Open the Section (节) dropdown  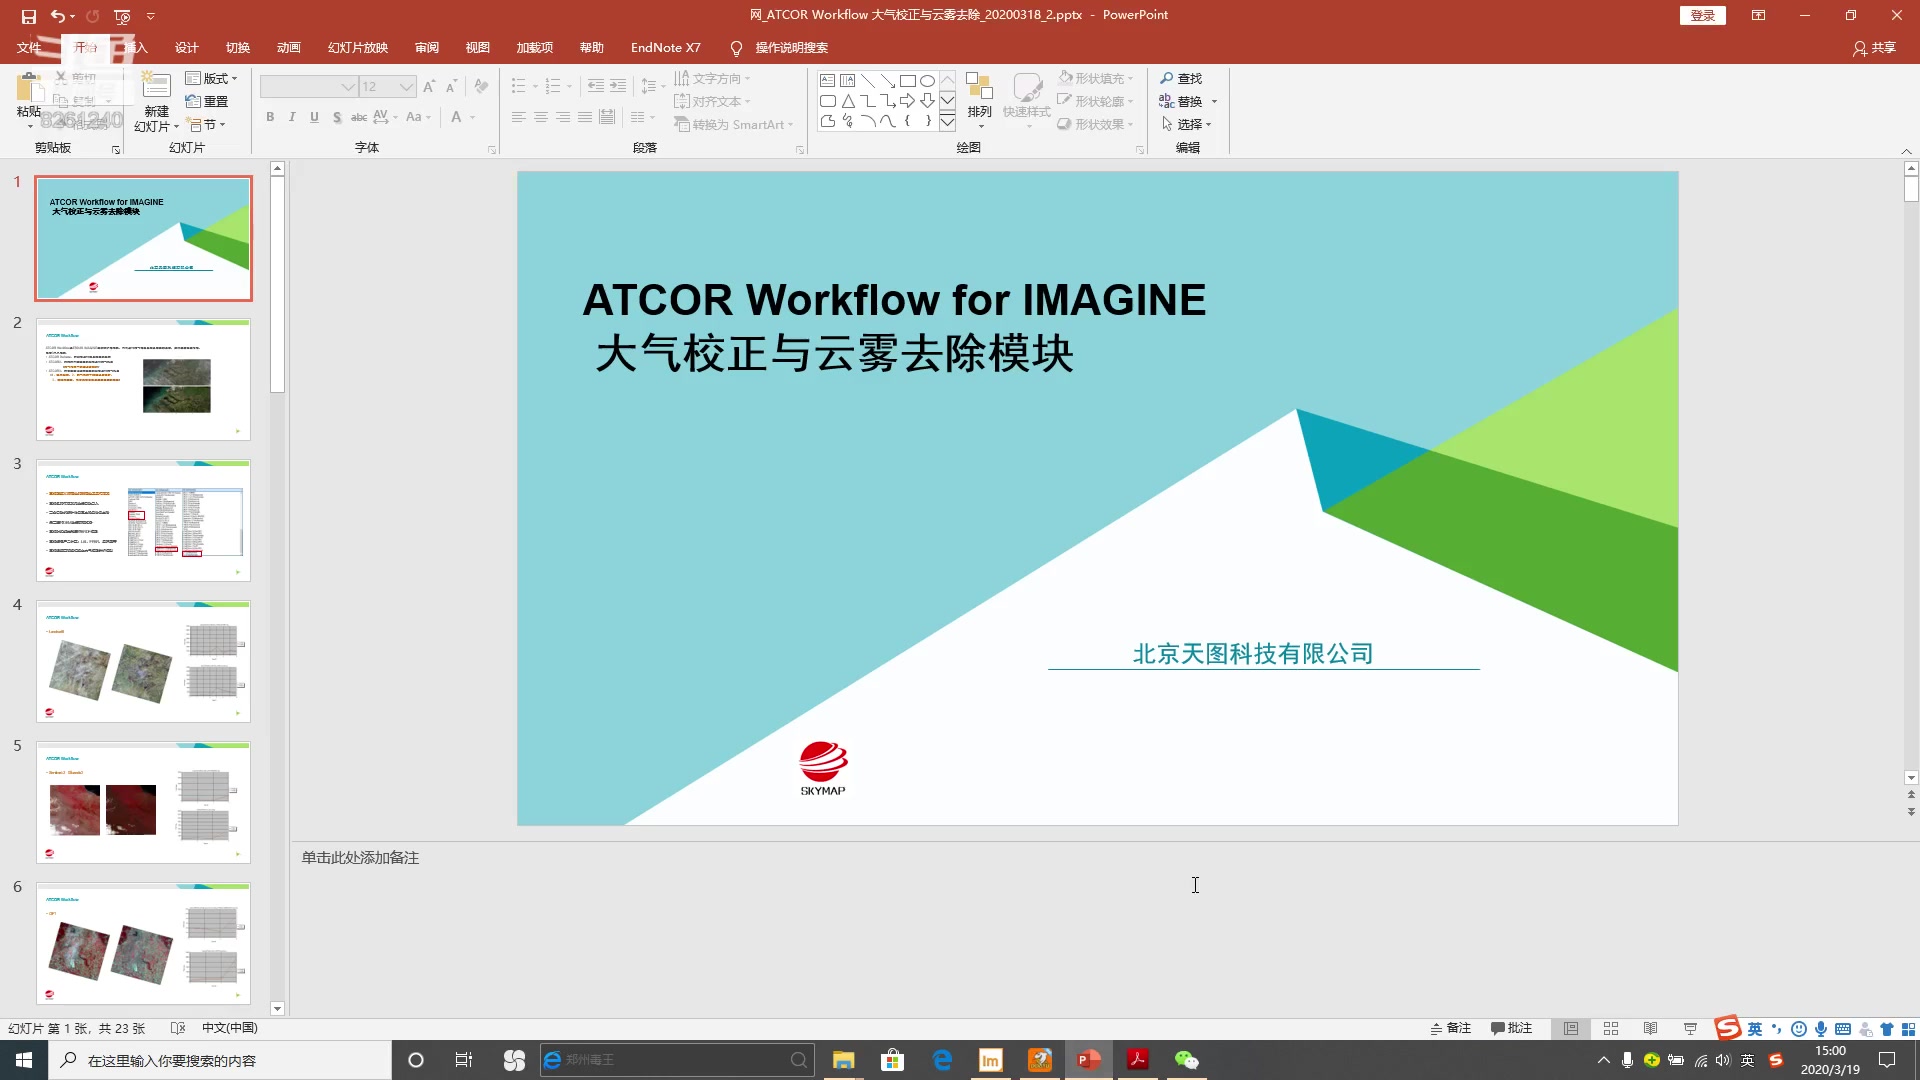point(206,124)
